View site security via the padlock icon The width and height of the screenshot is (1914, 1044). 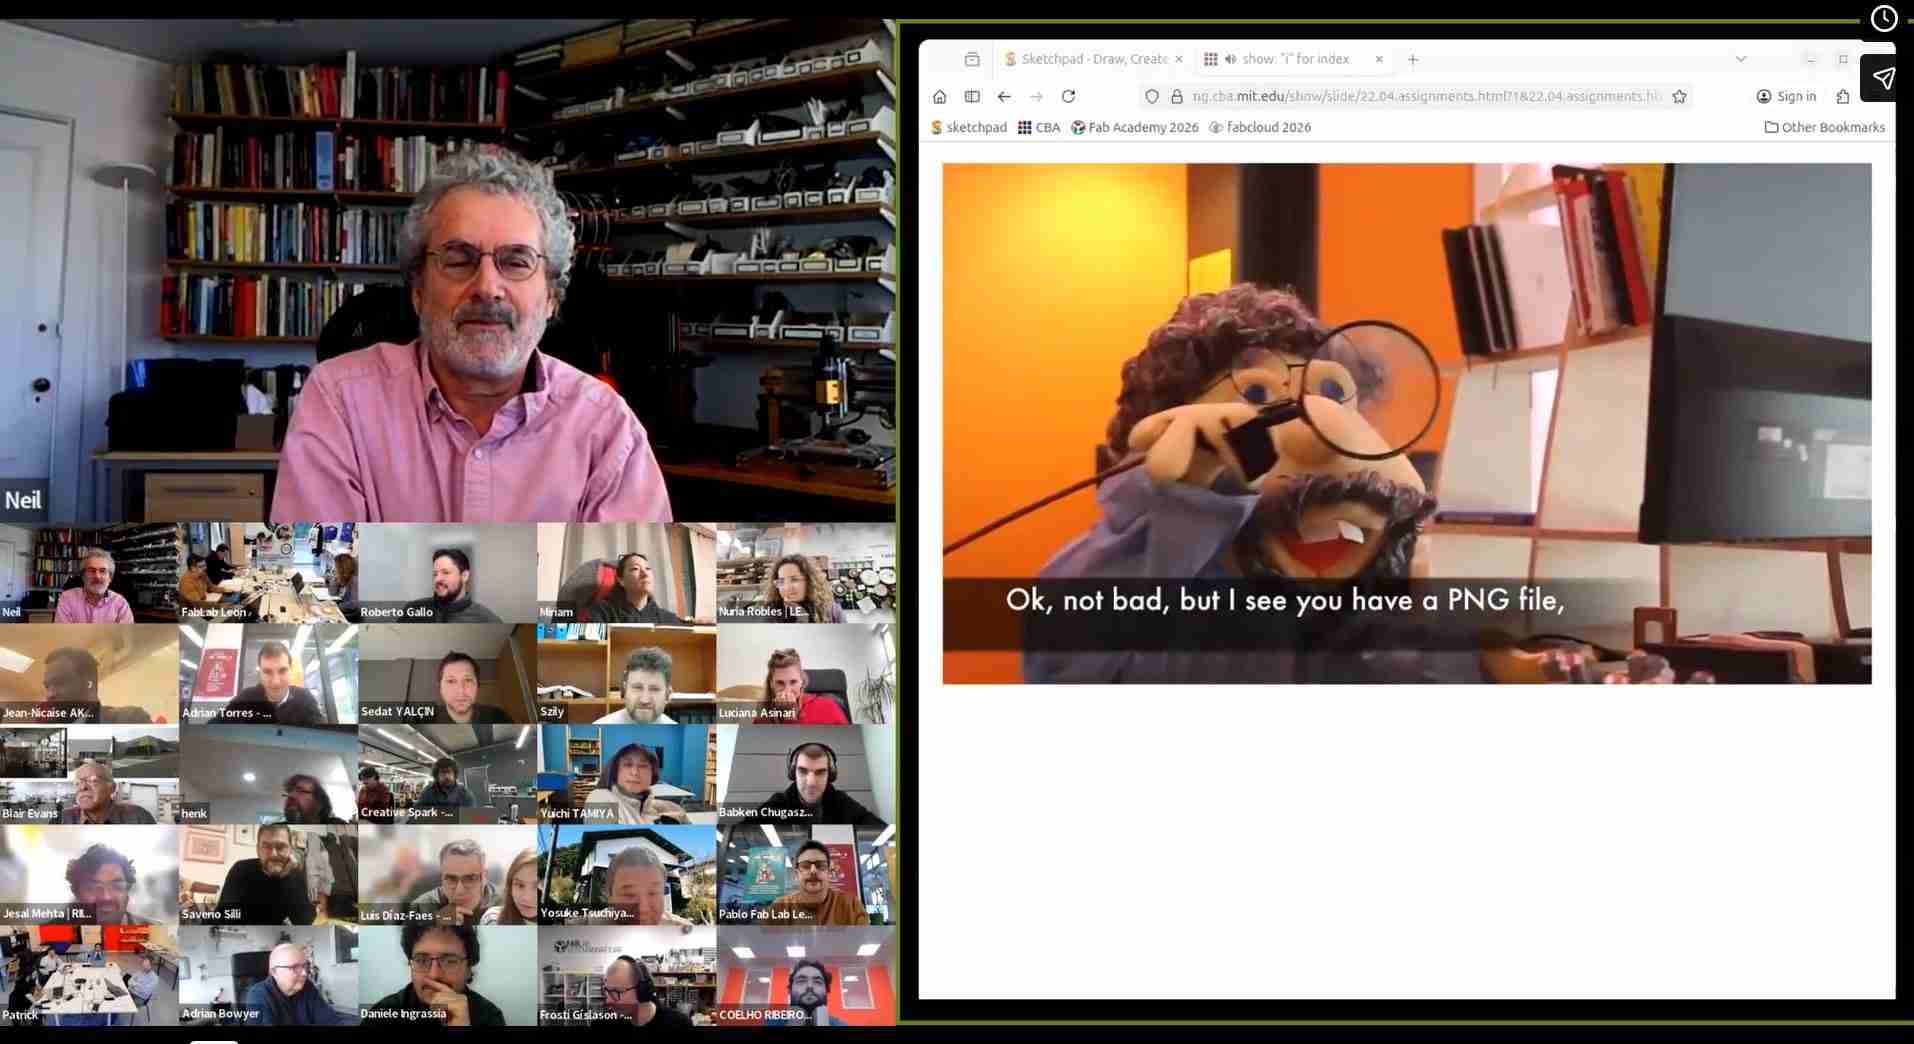pyautogui.click(x=1176, y=97)
